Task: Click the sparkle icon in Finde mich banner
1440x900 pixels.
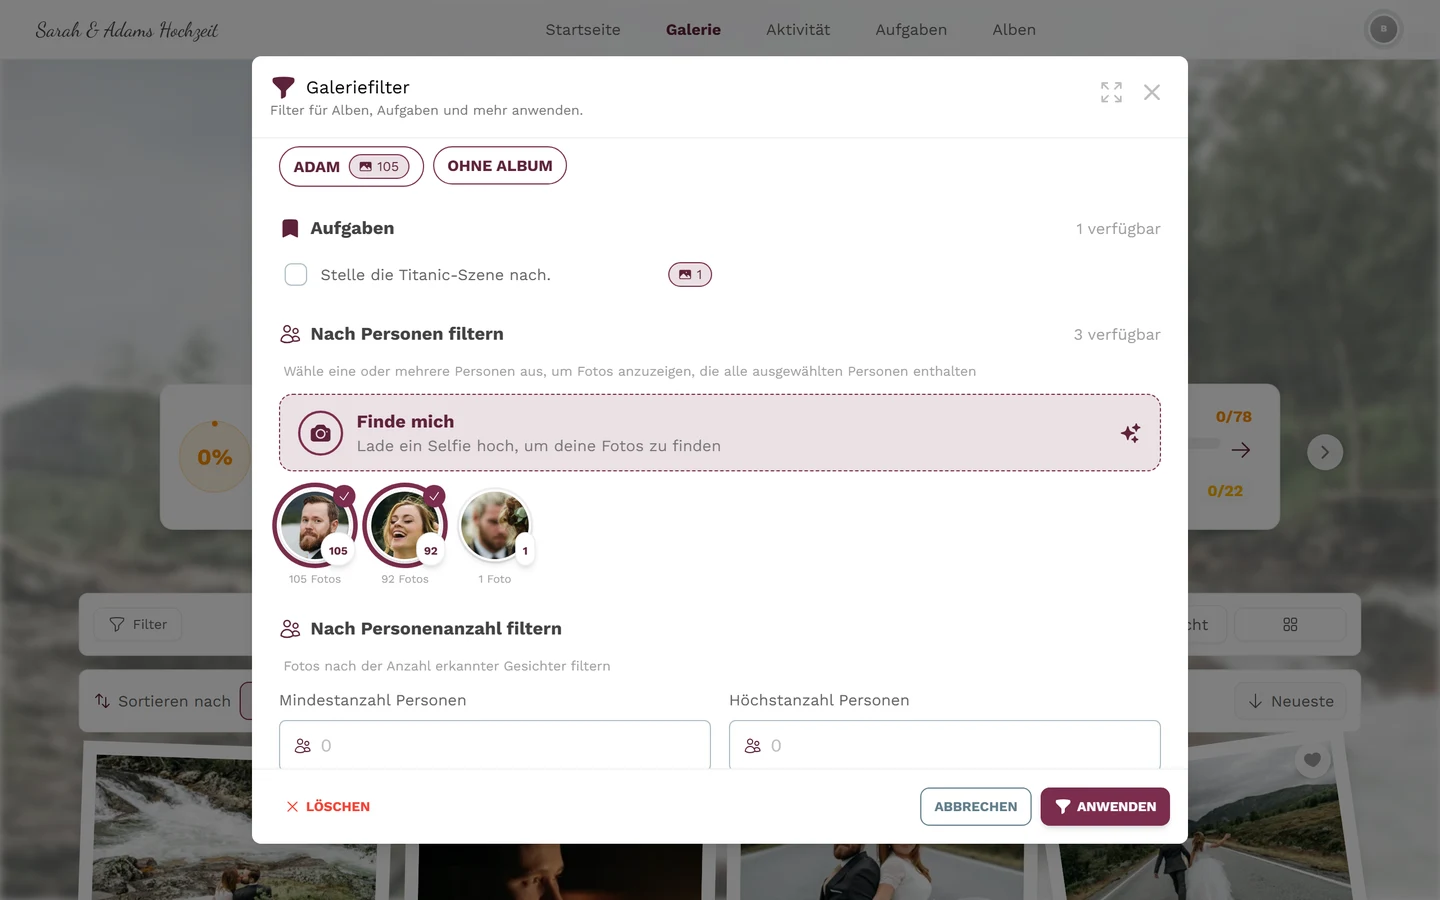Action: coord(1130,433)
